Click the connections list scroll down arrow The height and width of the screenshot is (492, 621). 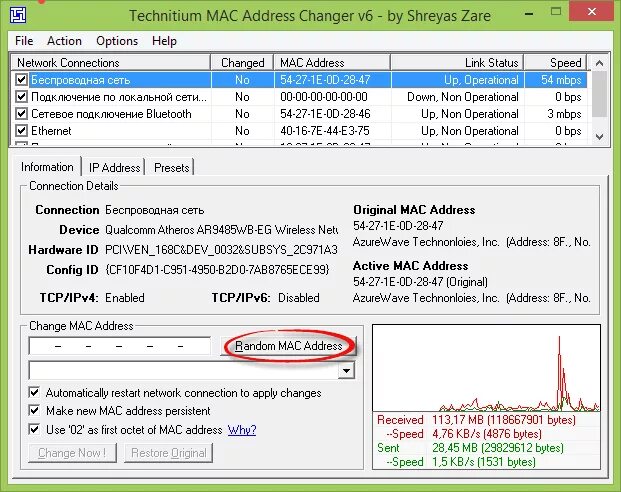point(599,137)
